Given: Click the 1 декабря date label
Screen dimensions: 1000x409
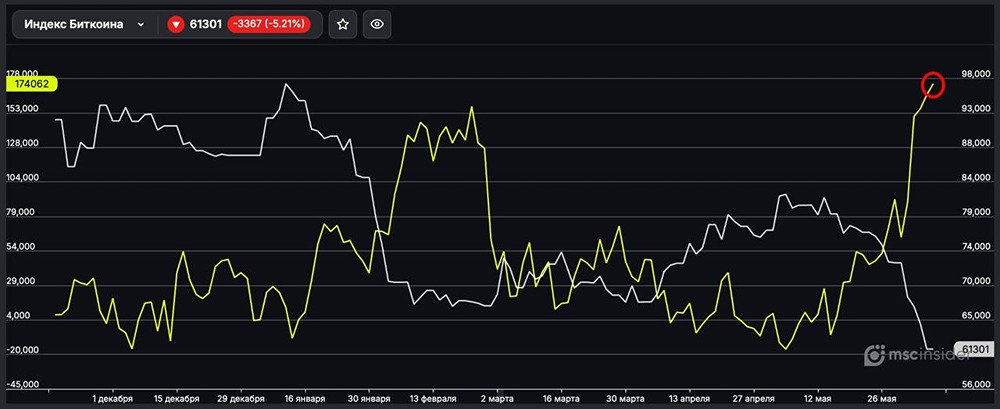Looking at the screenshot, I should pos(112,399).
